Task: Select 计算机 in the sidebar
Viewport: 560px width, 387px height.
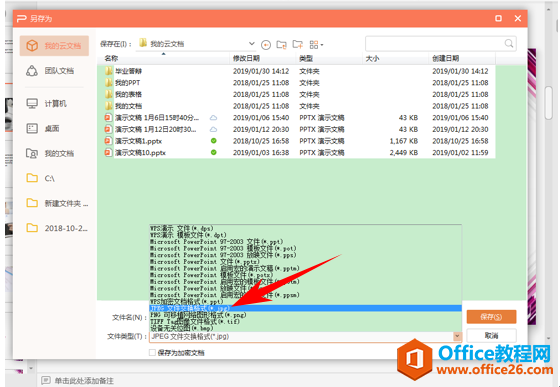Action: [54, 104]
